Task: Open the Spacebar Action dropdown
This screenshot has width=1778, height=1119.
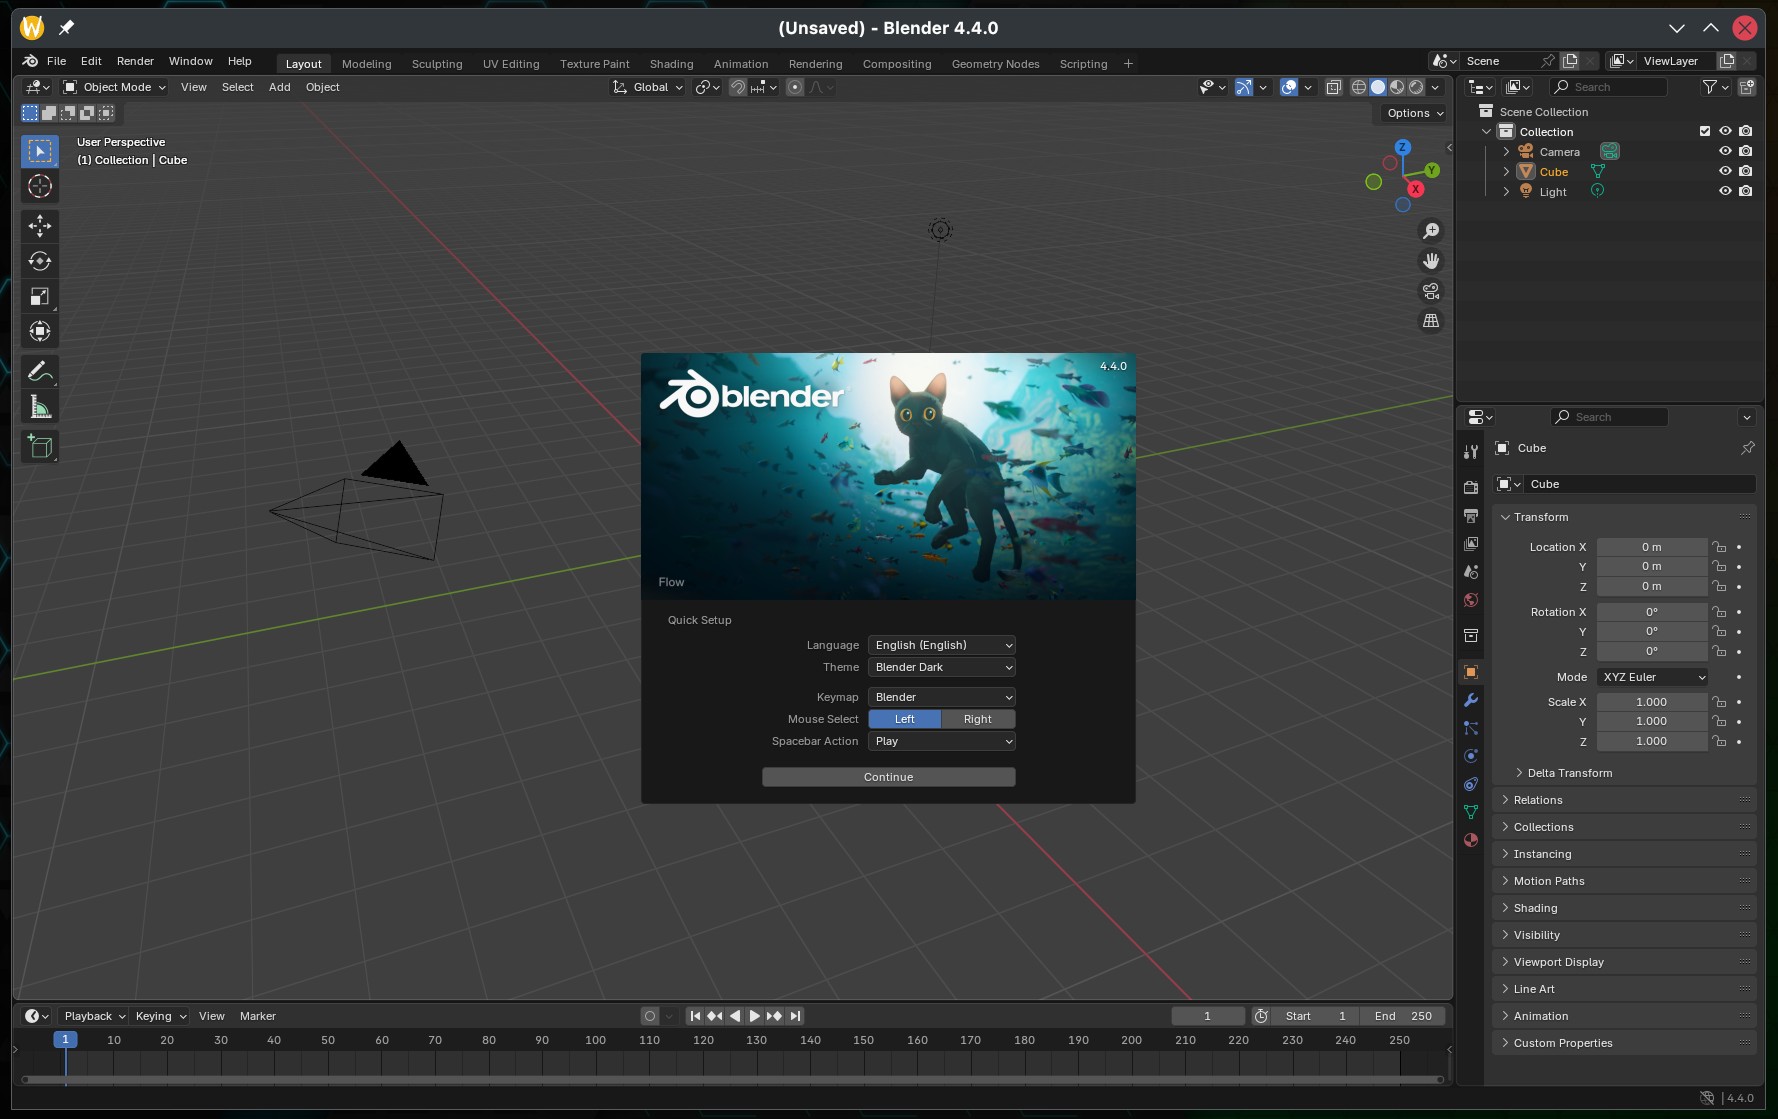Action: tap(942, 741)
